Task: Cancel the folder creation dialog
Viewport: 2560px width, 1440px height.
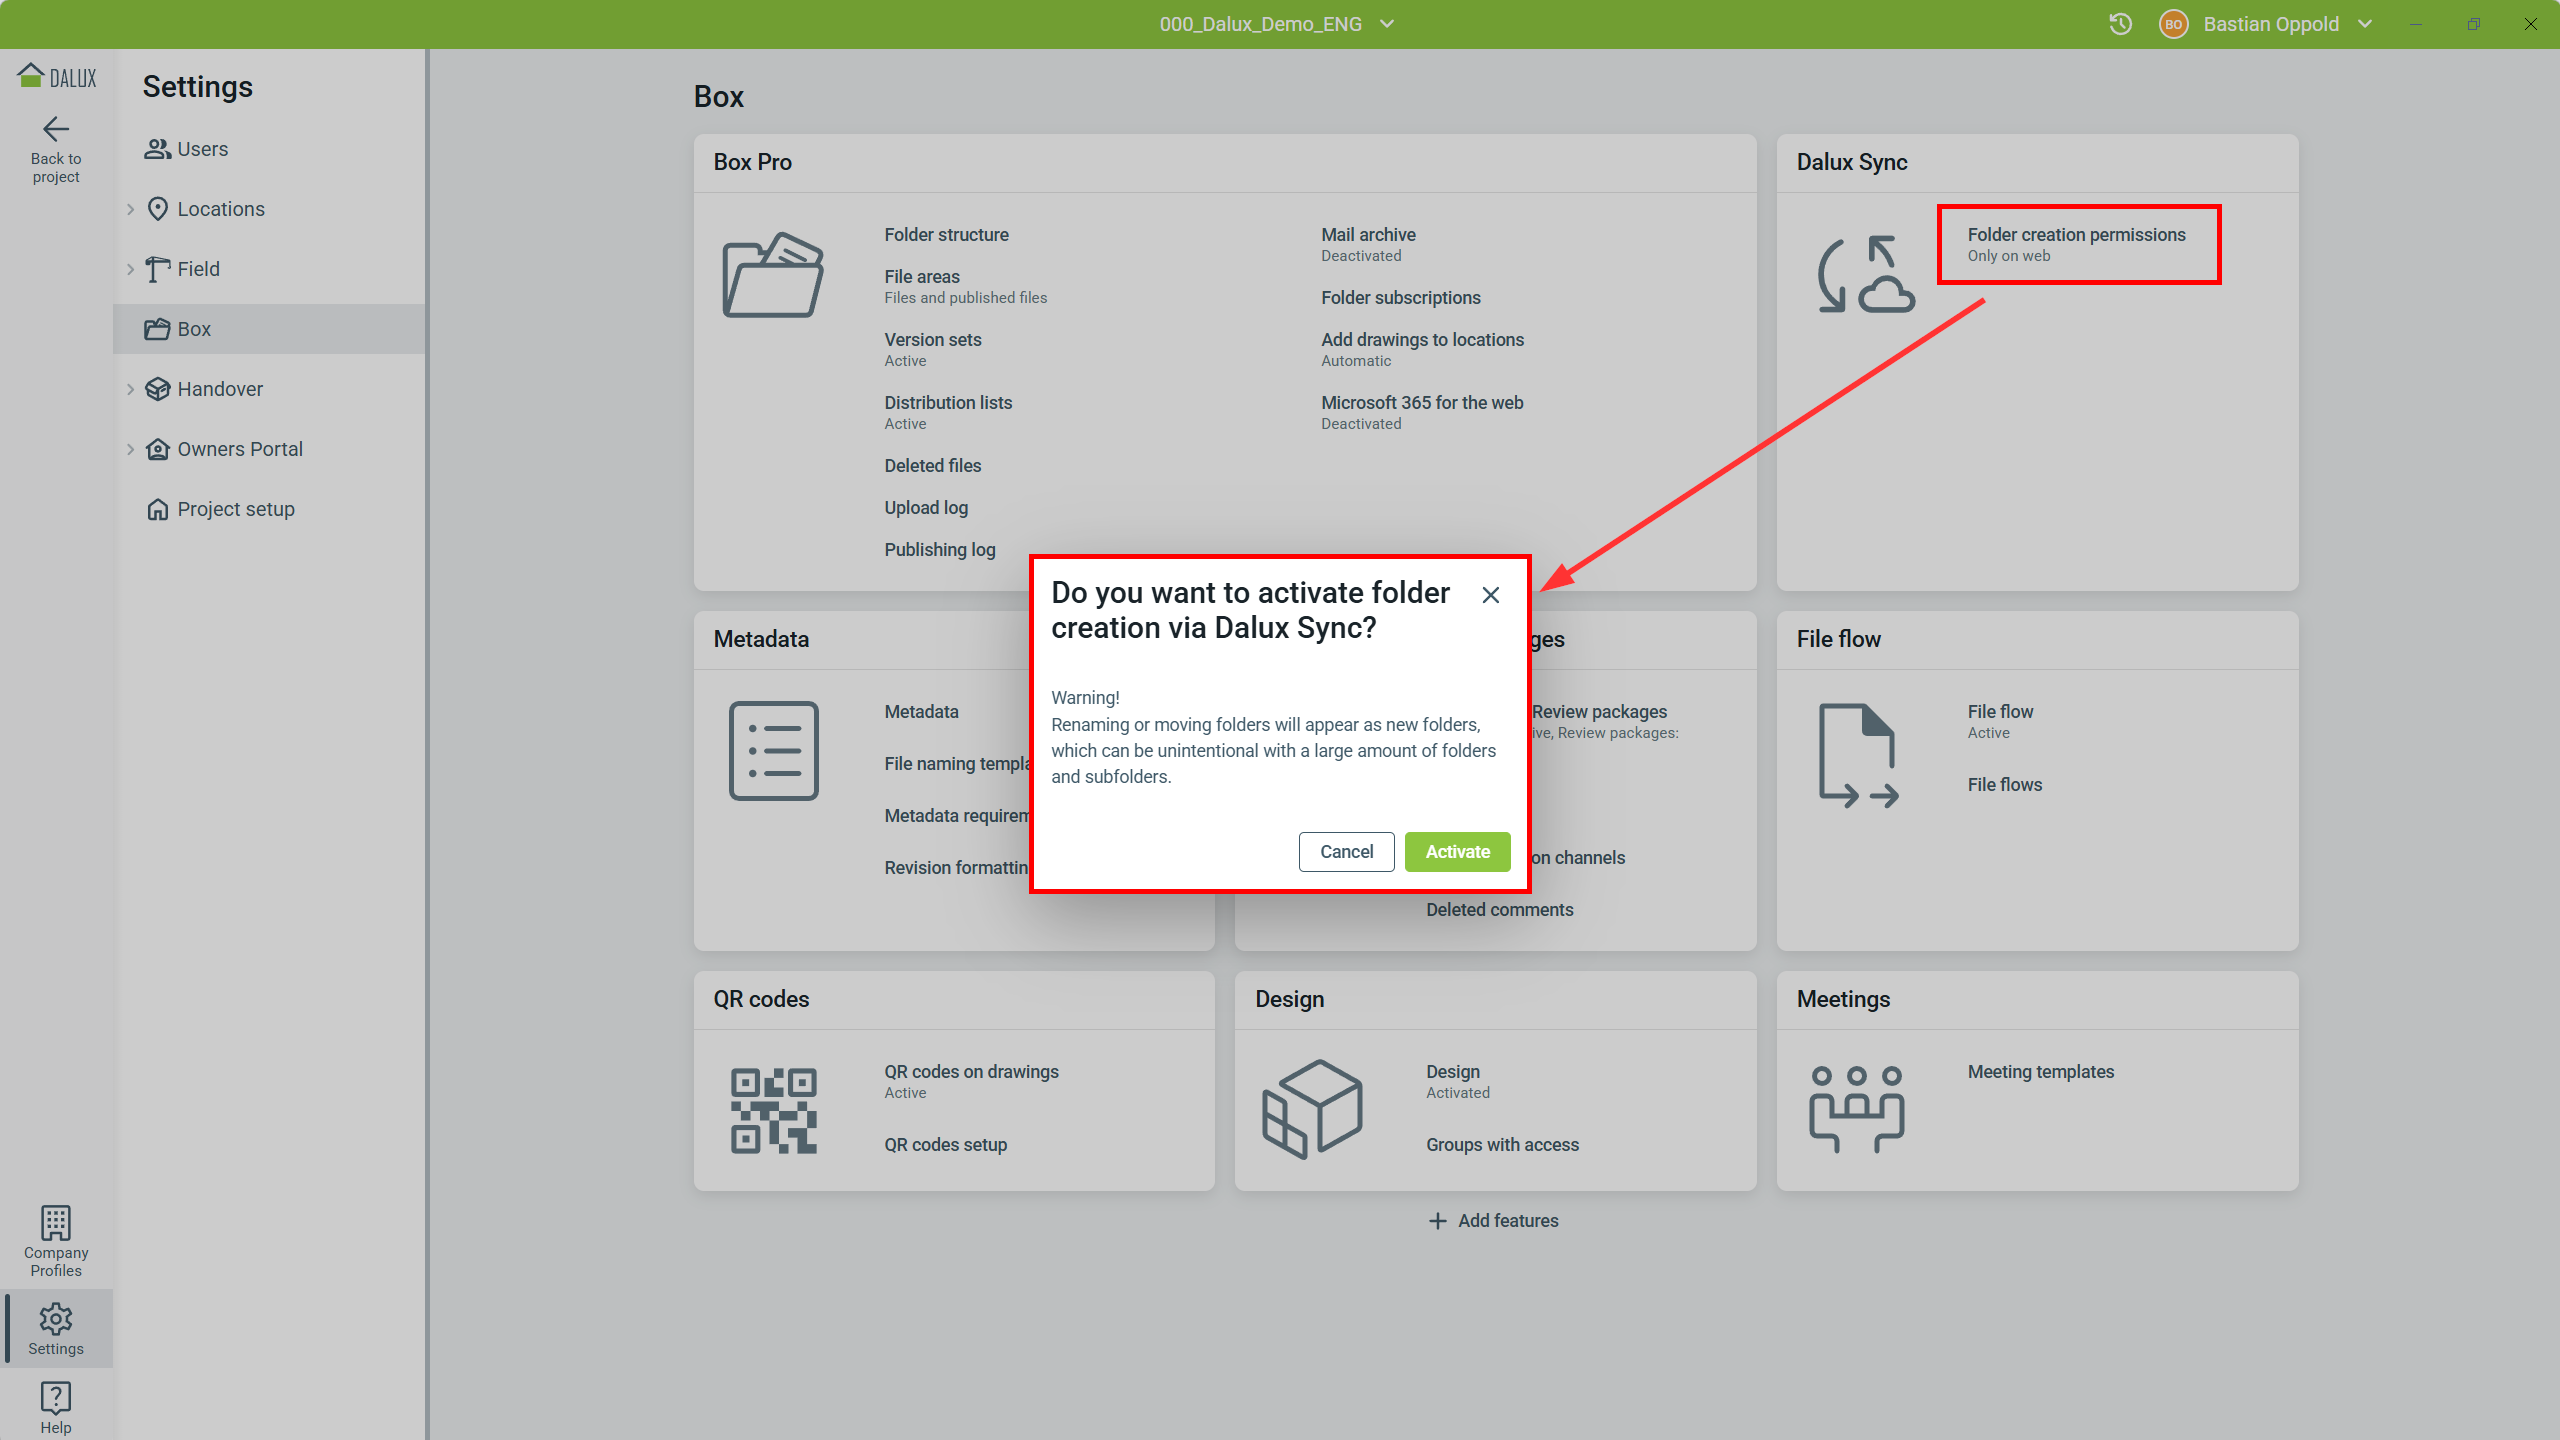Action: [1345, 851]
